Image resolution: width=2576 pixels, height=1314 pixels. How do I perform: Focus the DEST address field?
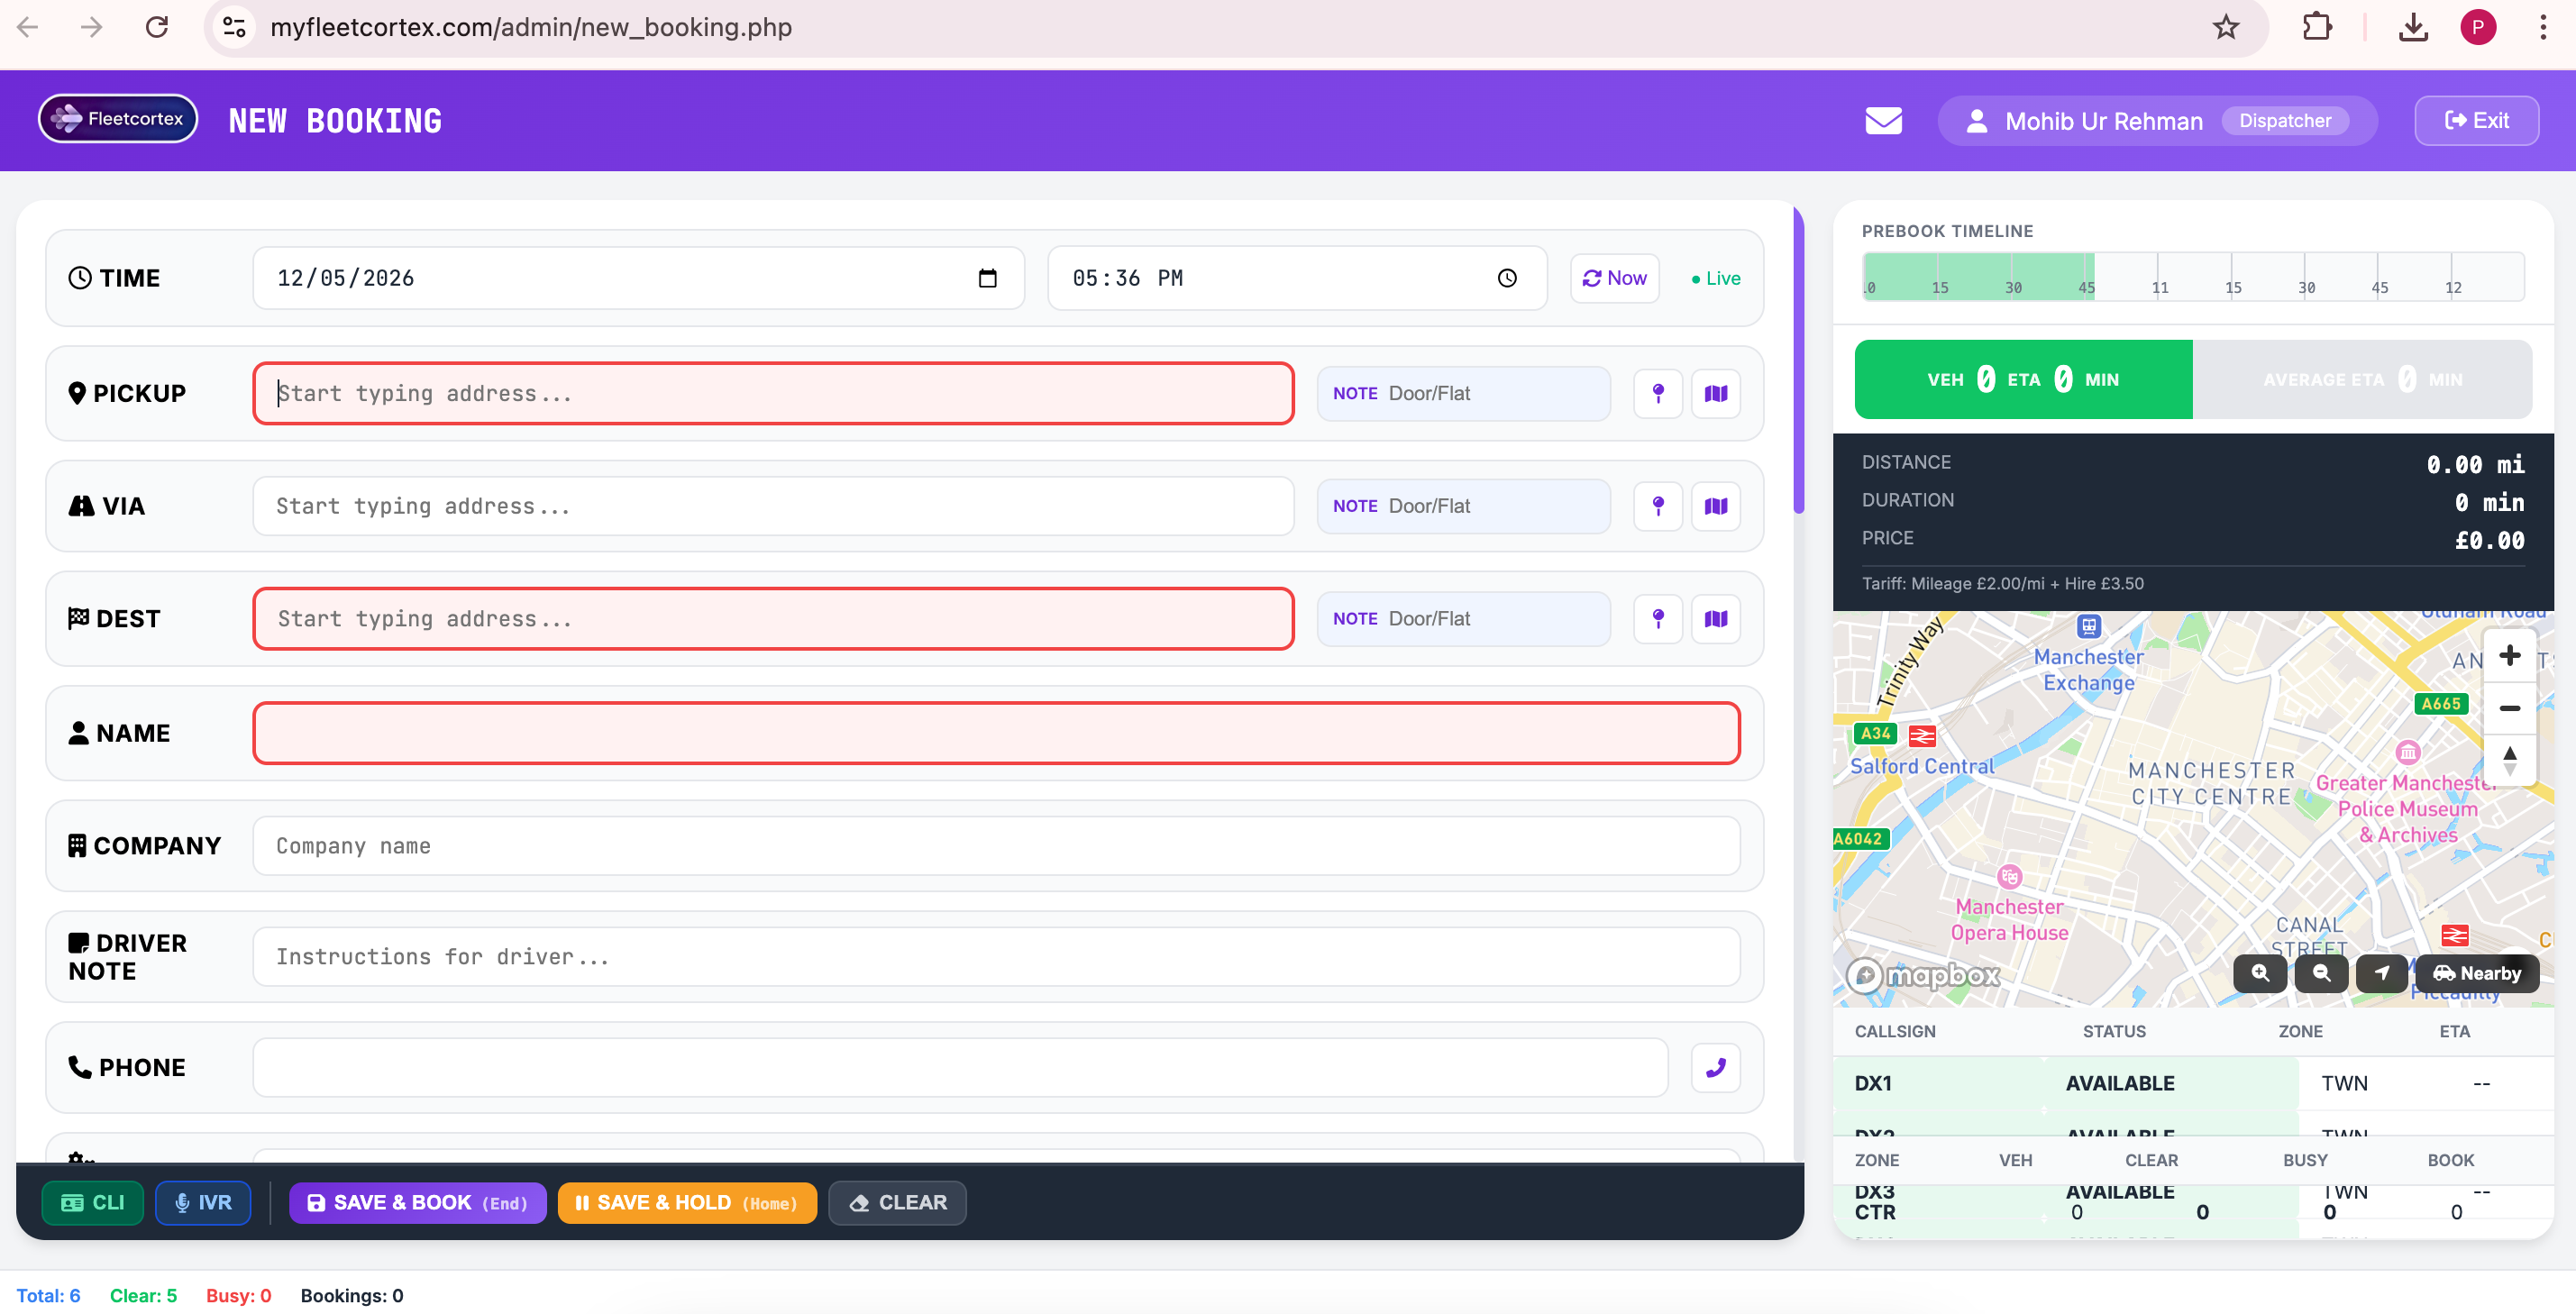[x=773, y=619]
